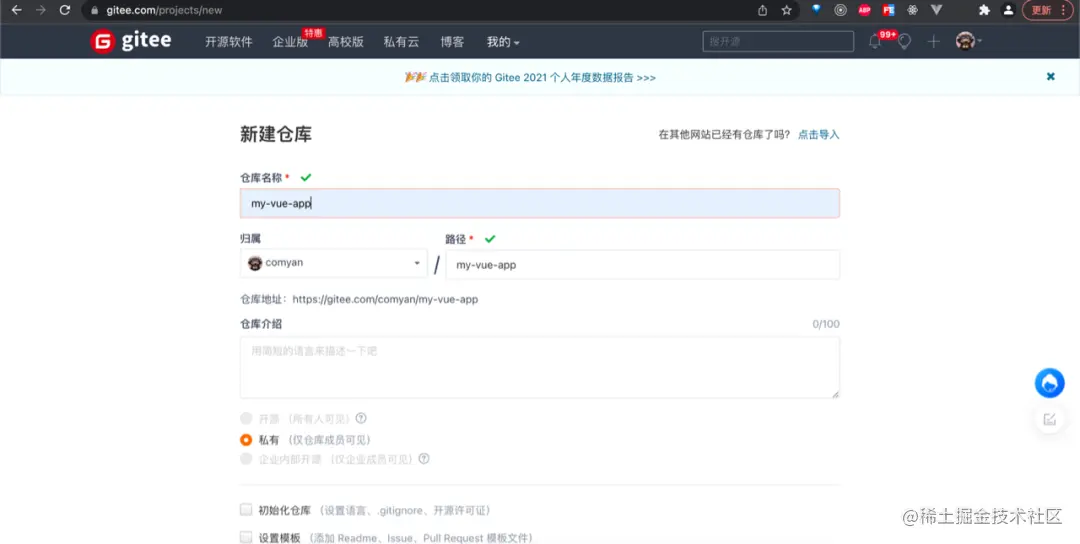Click the blue floating assistant icon
The height and width of the screenshot is (544, 1080).
pos(1050,384)
